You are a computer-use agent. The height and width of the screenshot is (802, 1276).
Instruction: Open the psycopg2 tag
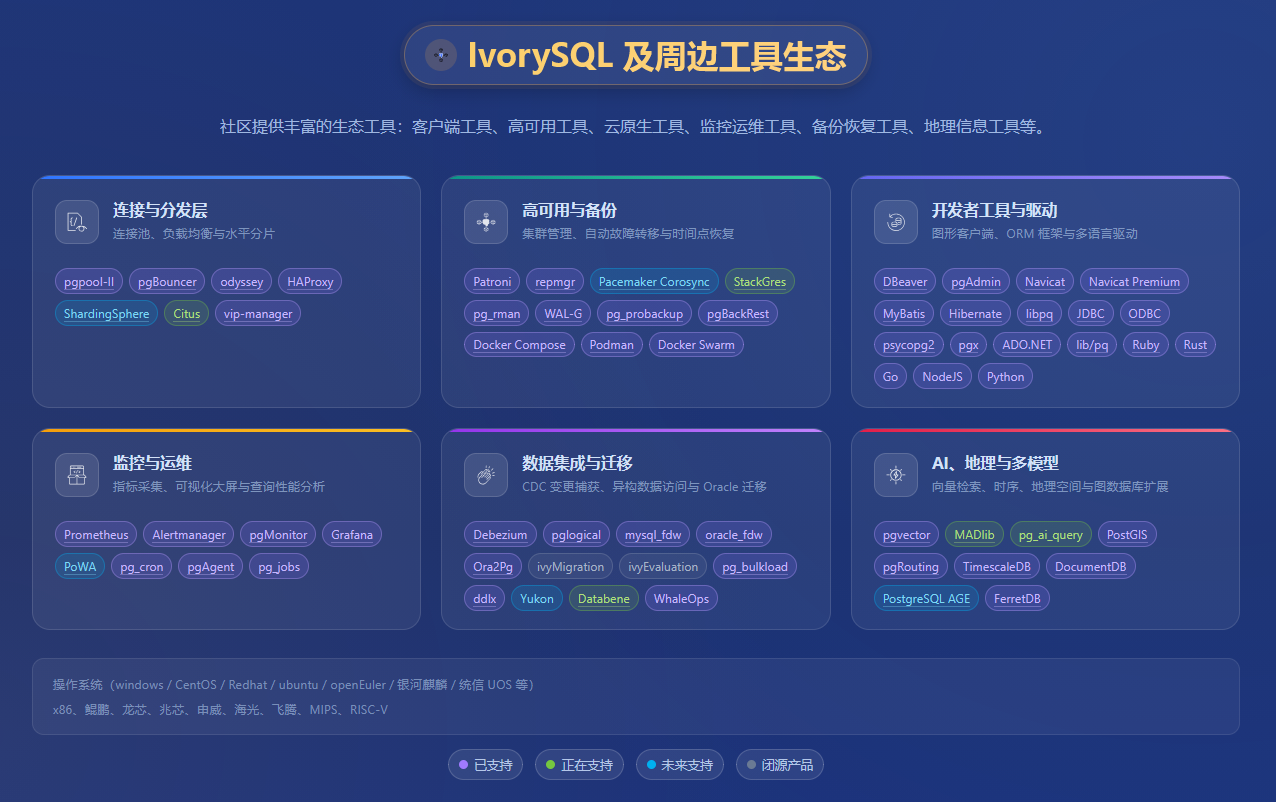click(909, 345)
